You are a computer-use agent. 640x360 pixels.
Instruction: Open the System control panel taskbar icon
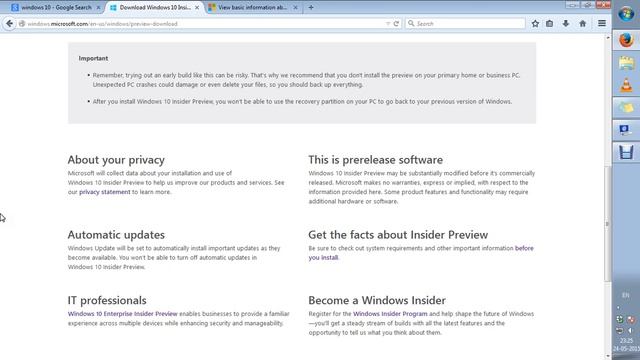click(x=626, y=130)
